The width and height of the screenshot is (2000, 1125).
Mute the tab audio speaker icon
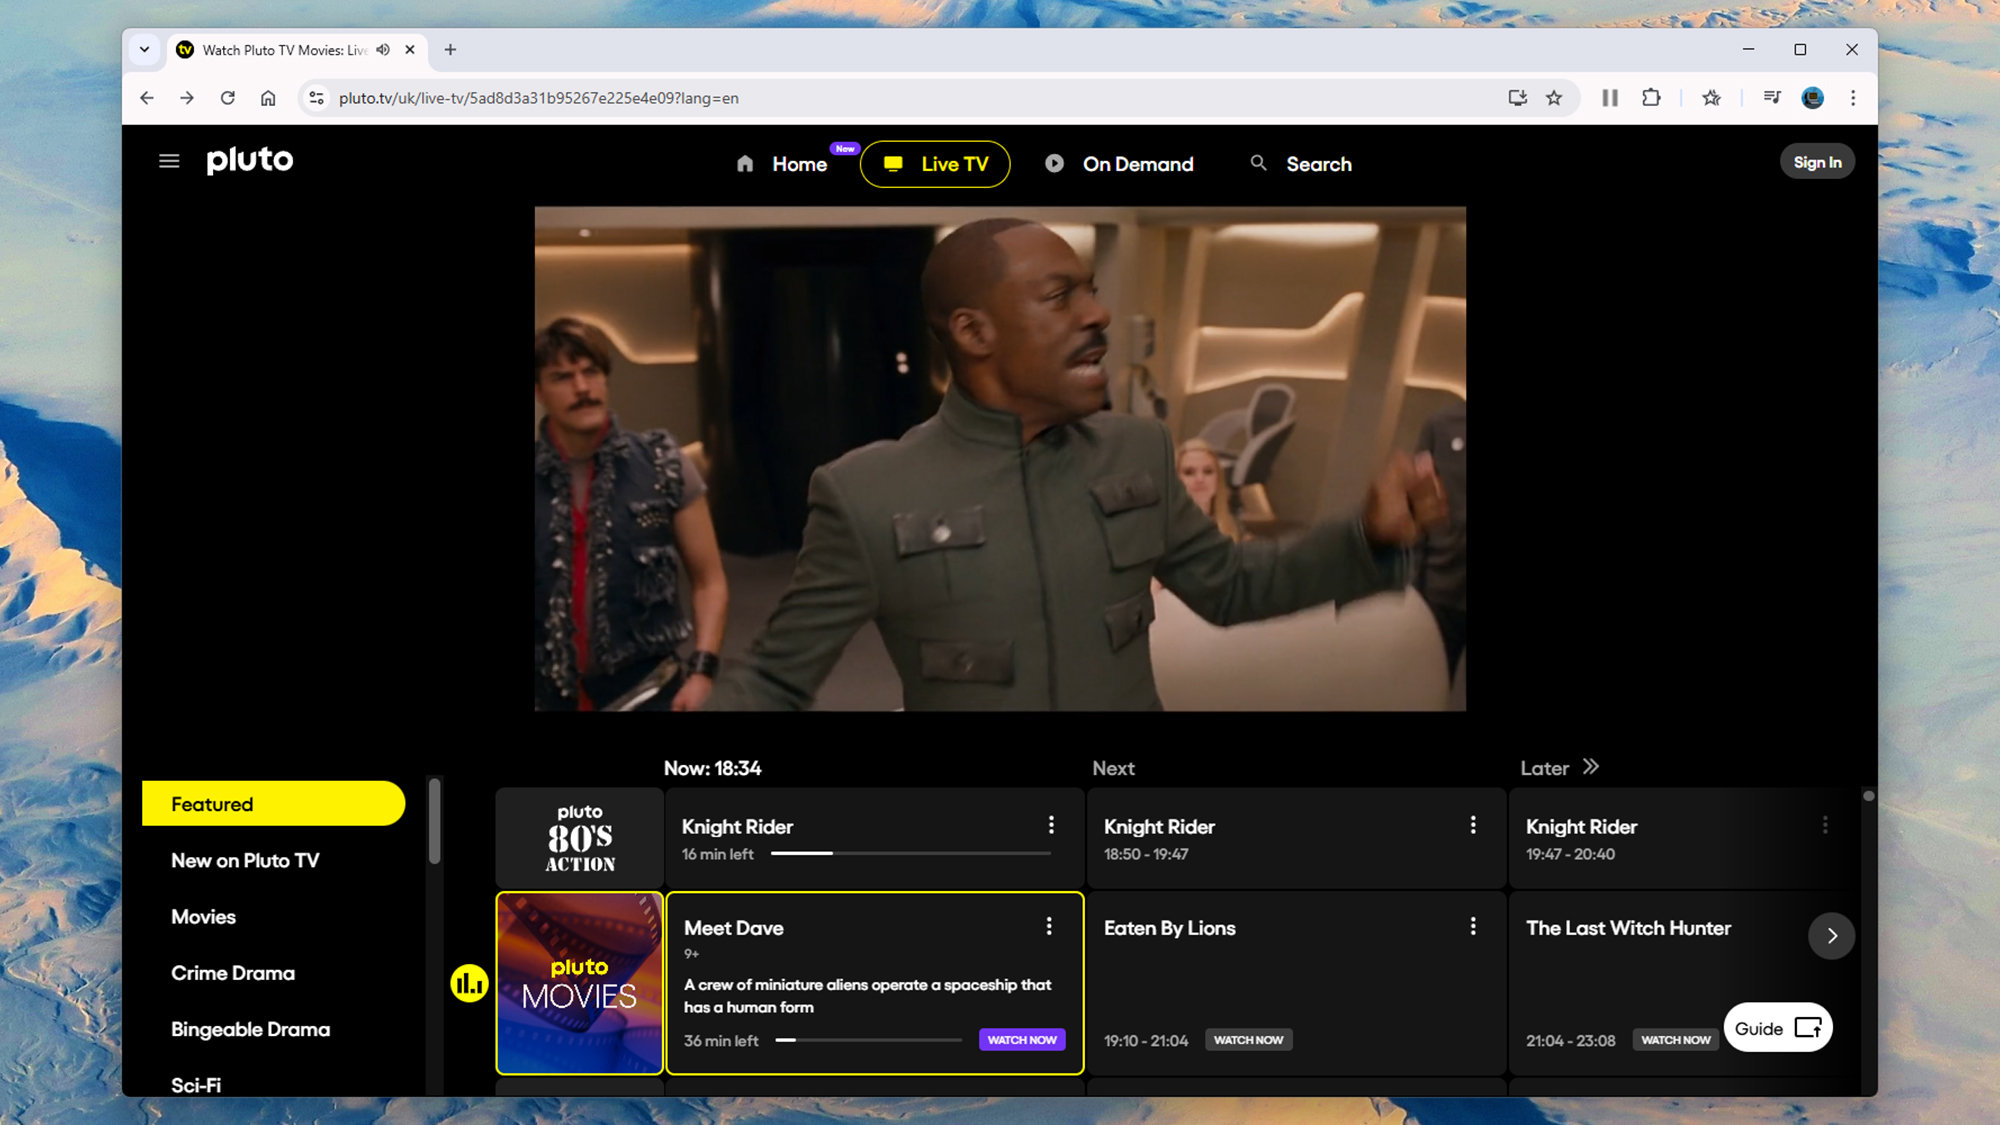[383, 50]
